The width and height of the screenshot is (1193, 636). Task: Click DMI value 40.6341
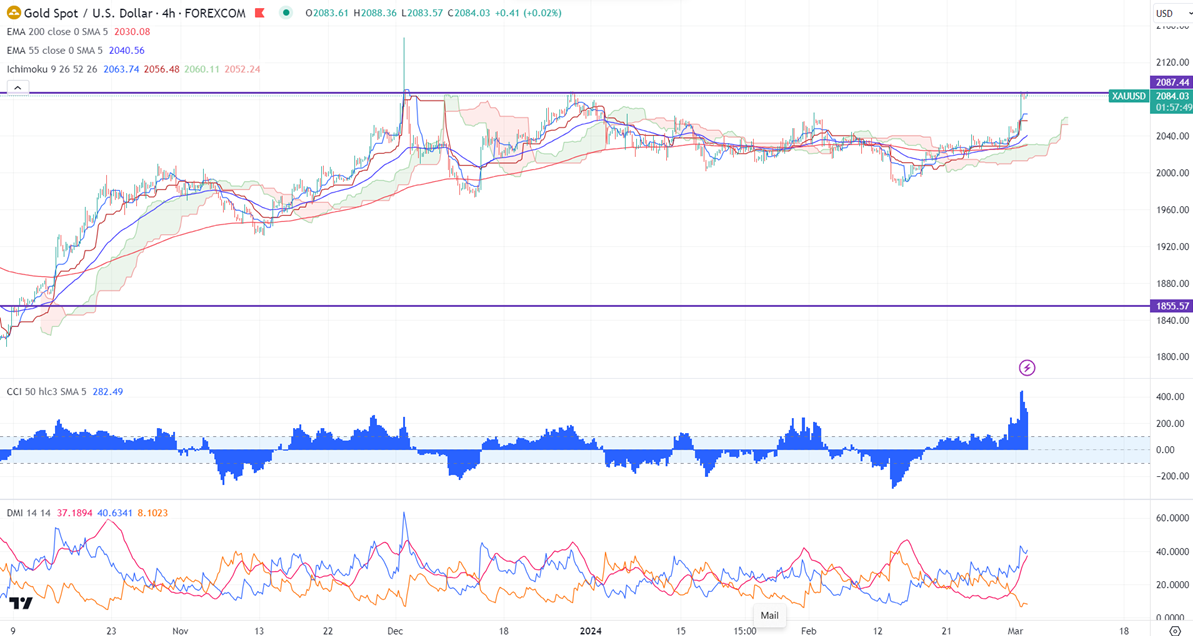click(114, 513)
